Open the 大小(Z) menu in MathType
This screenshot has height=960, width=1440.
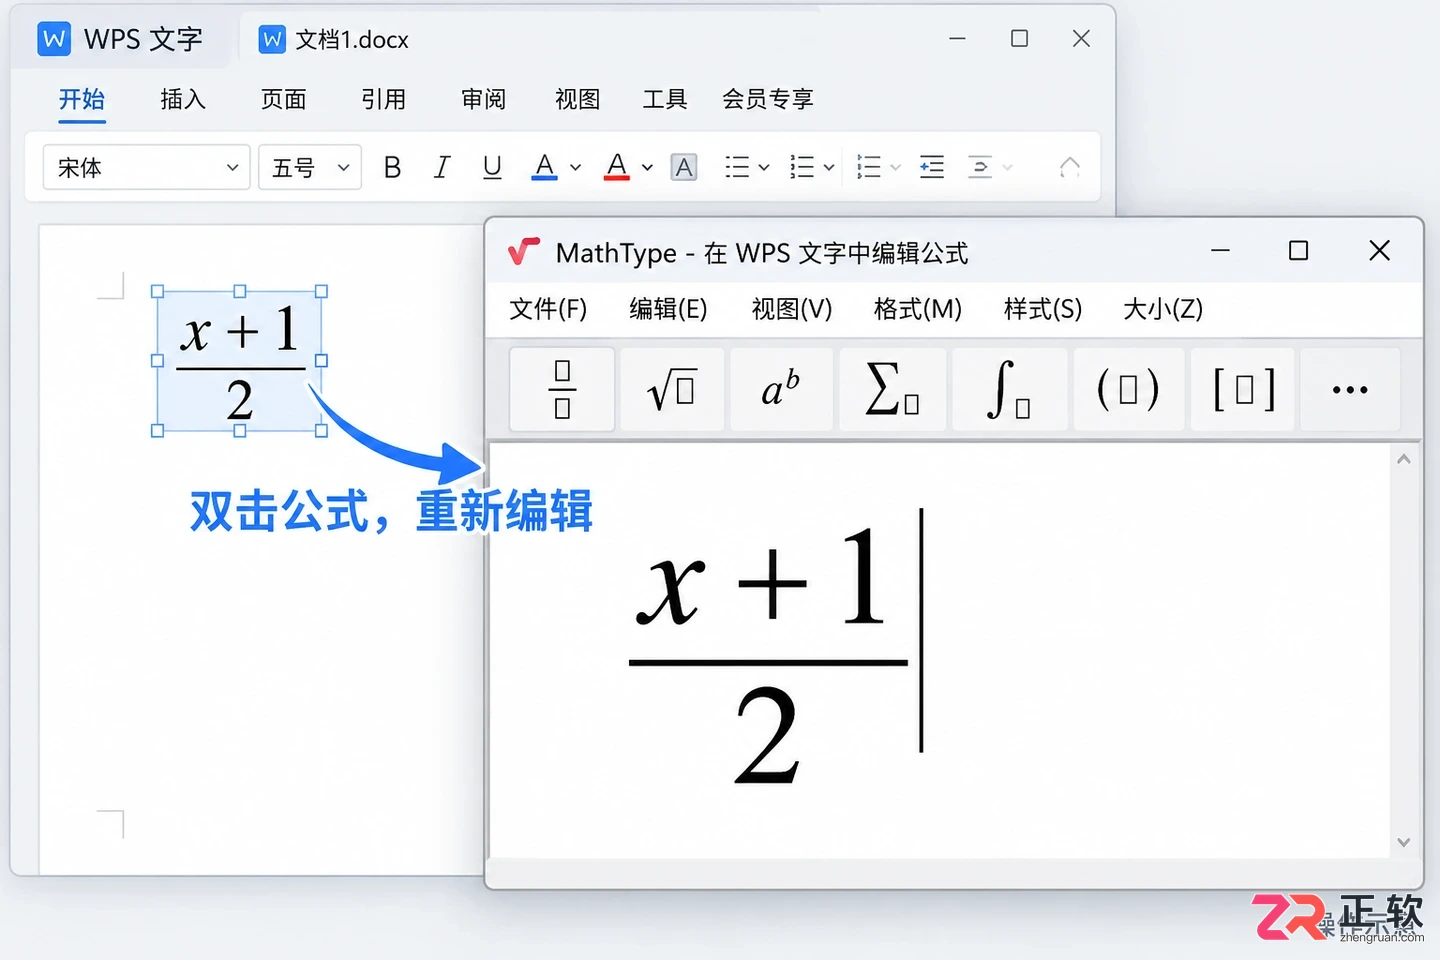coord(1163,309)
